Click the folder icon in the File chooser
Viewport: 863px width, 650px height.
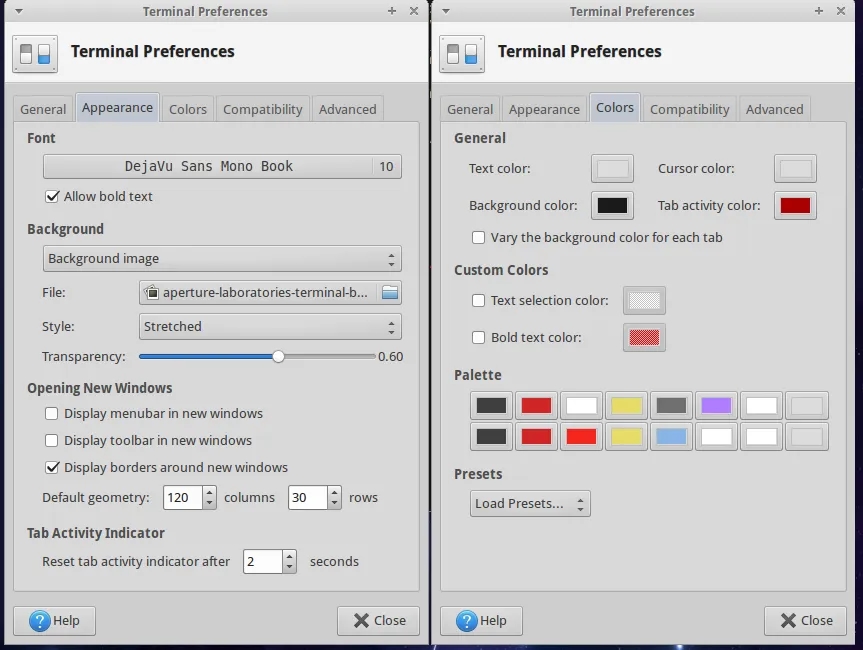tap(389, 292)
